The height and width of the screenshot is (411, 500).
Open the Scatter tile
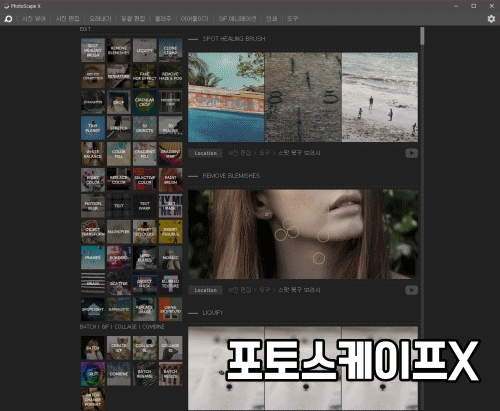(x=119, y=283)
